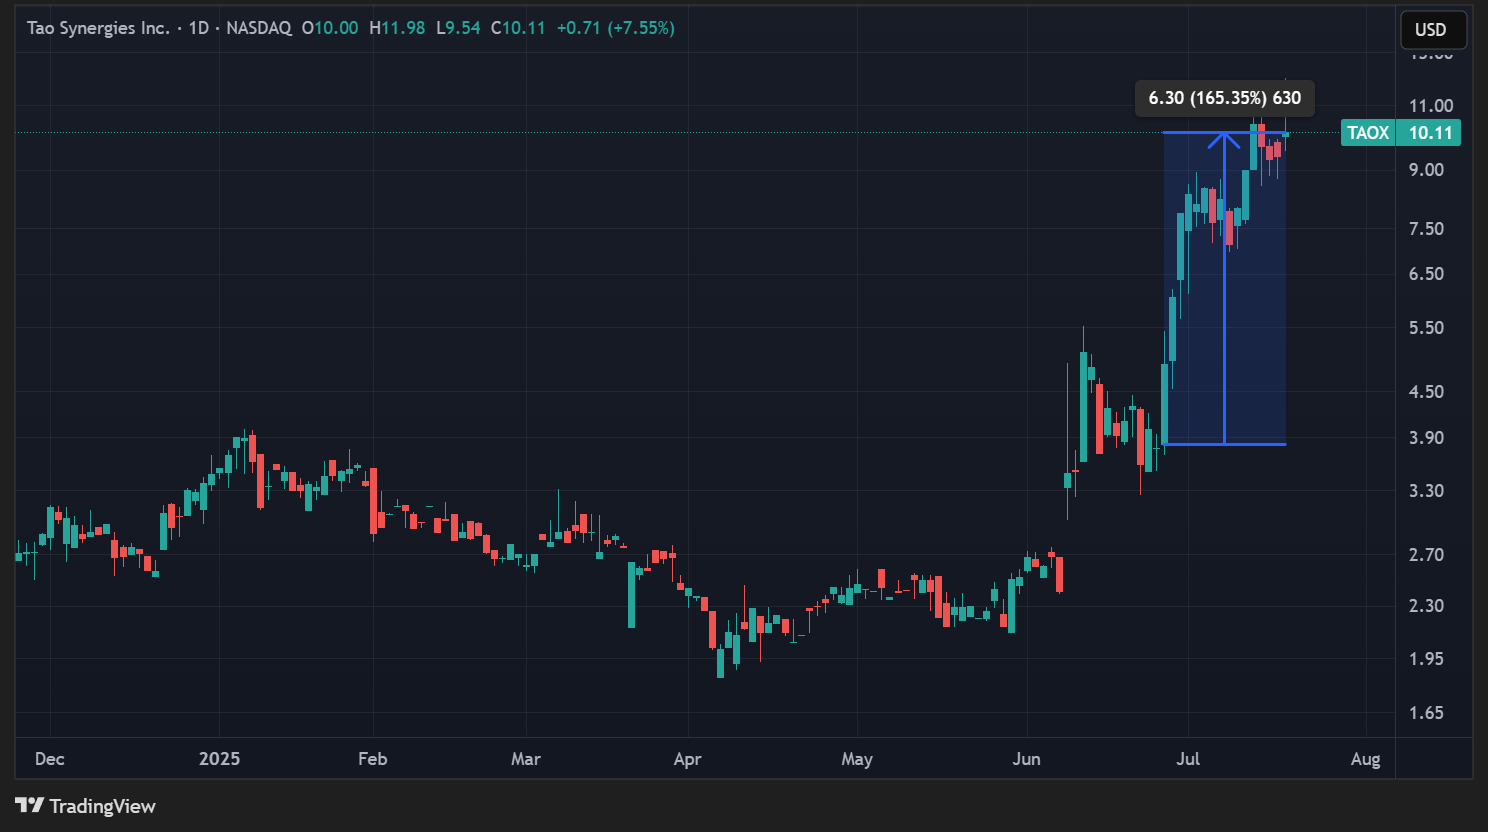Click the 2025 label on time axis
The width and height of the screenshot is (1488, 832).
pyautogui.click(x=219, y=759)
